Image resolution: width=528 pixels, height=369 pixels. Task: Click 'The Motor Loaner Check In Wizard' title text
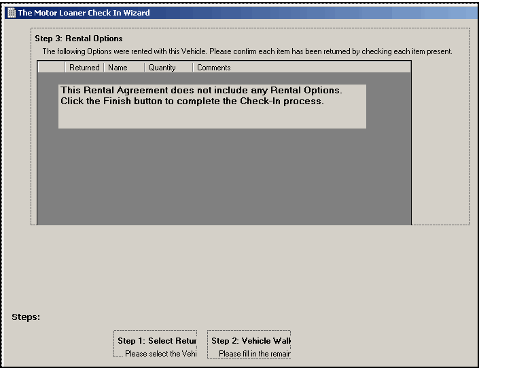pyautogui.click(x=84, y=13)
